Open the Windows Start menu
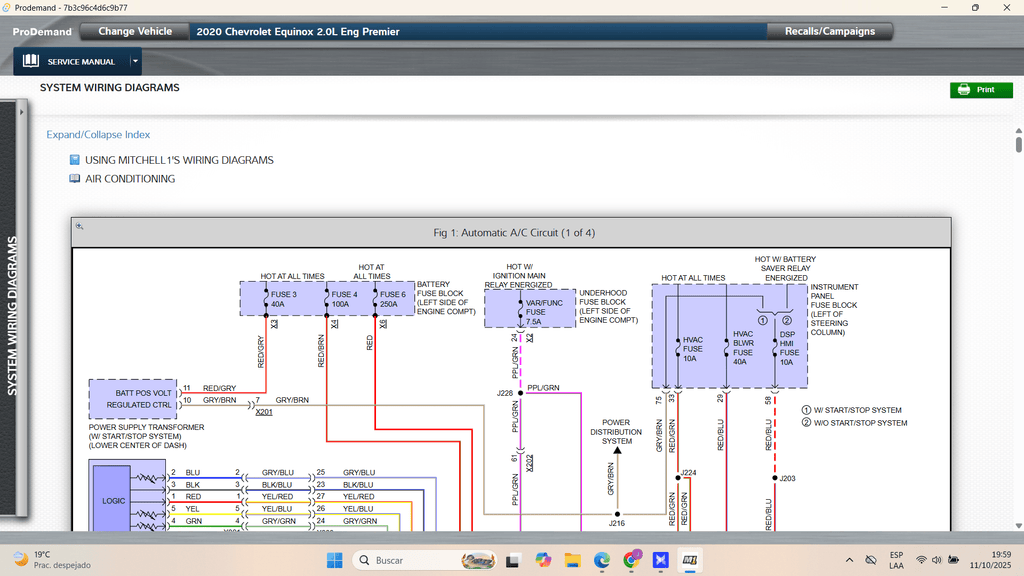Screen dimensions: 1024x576 (333, 560)
